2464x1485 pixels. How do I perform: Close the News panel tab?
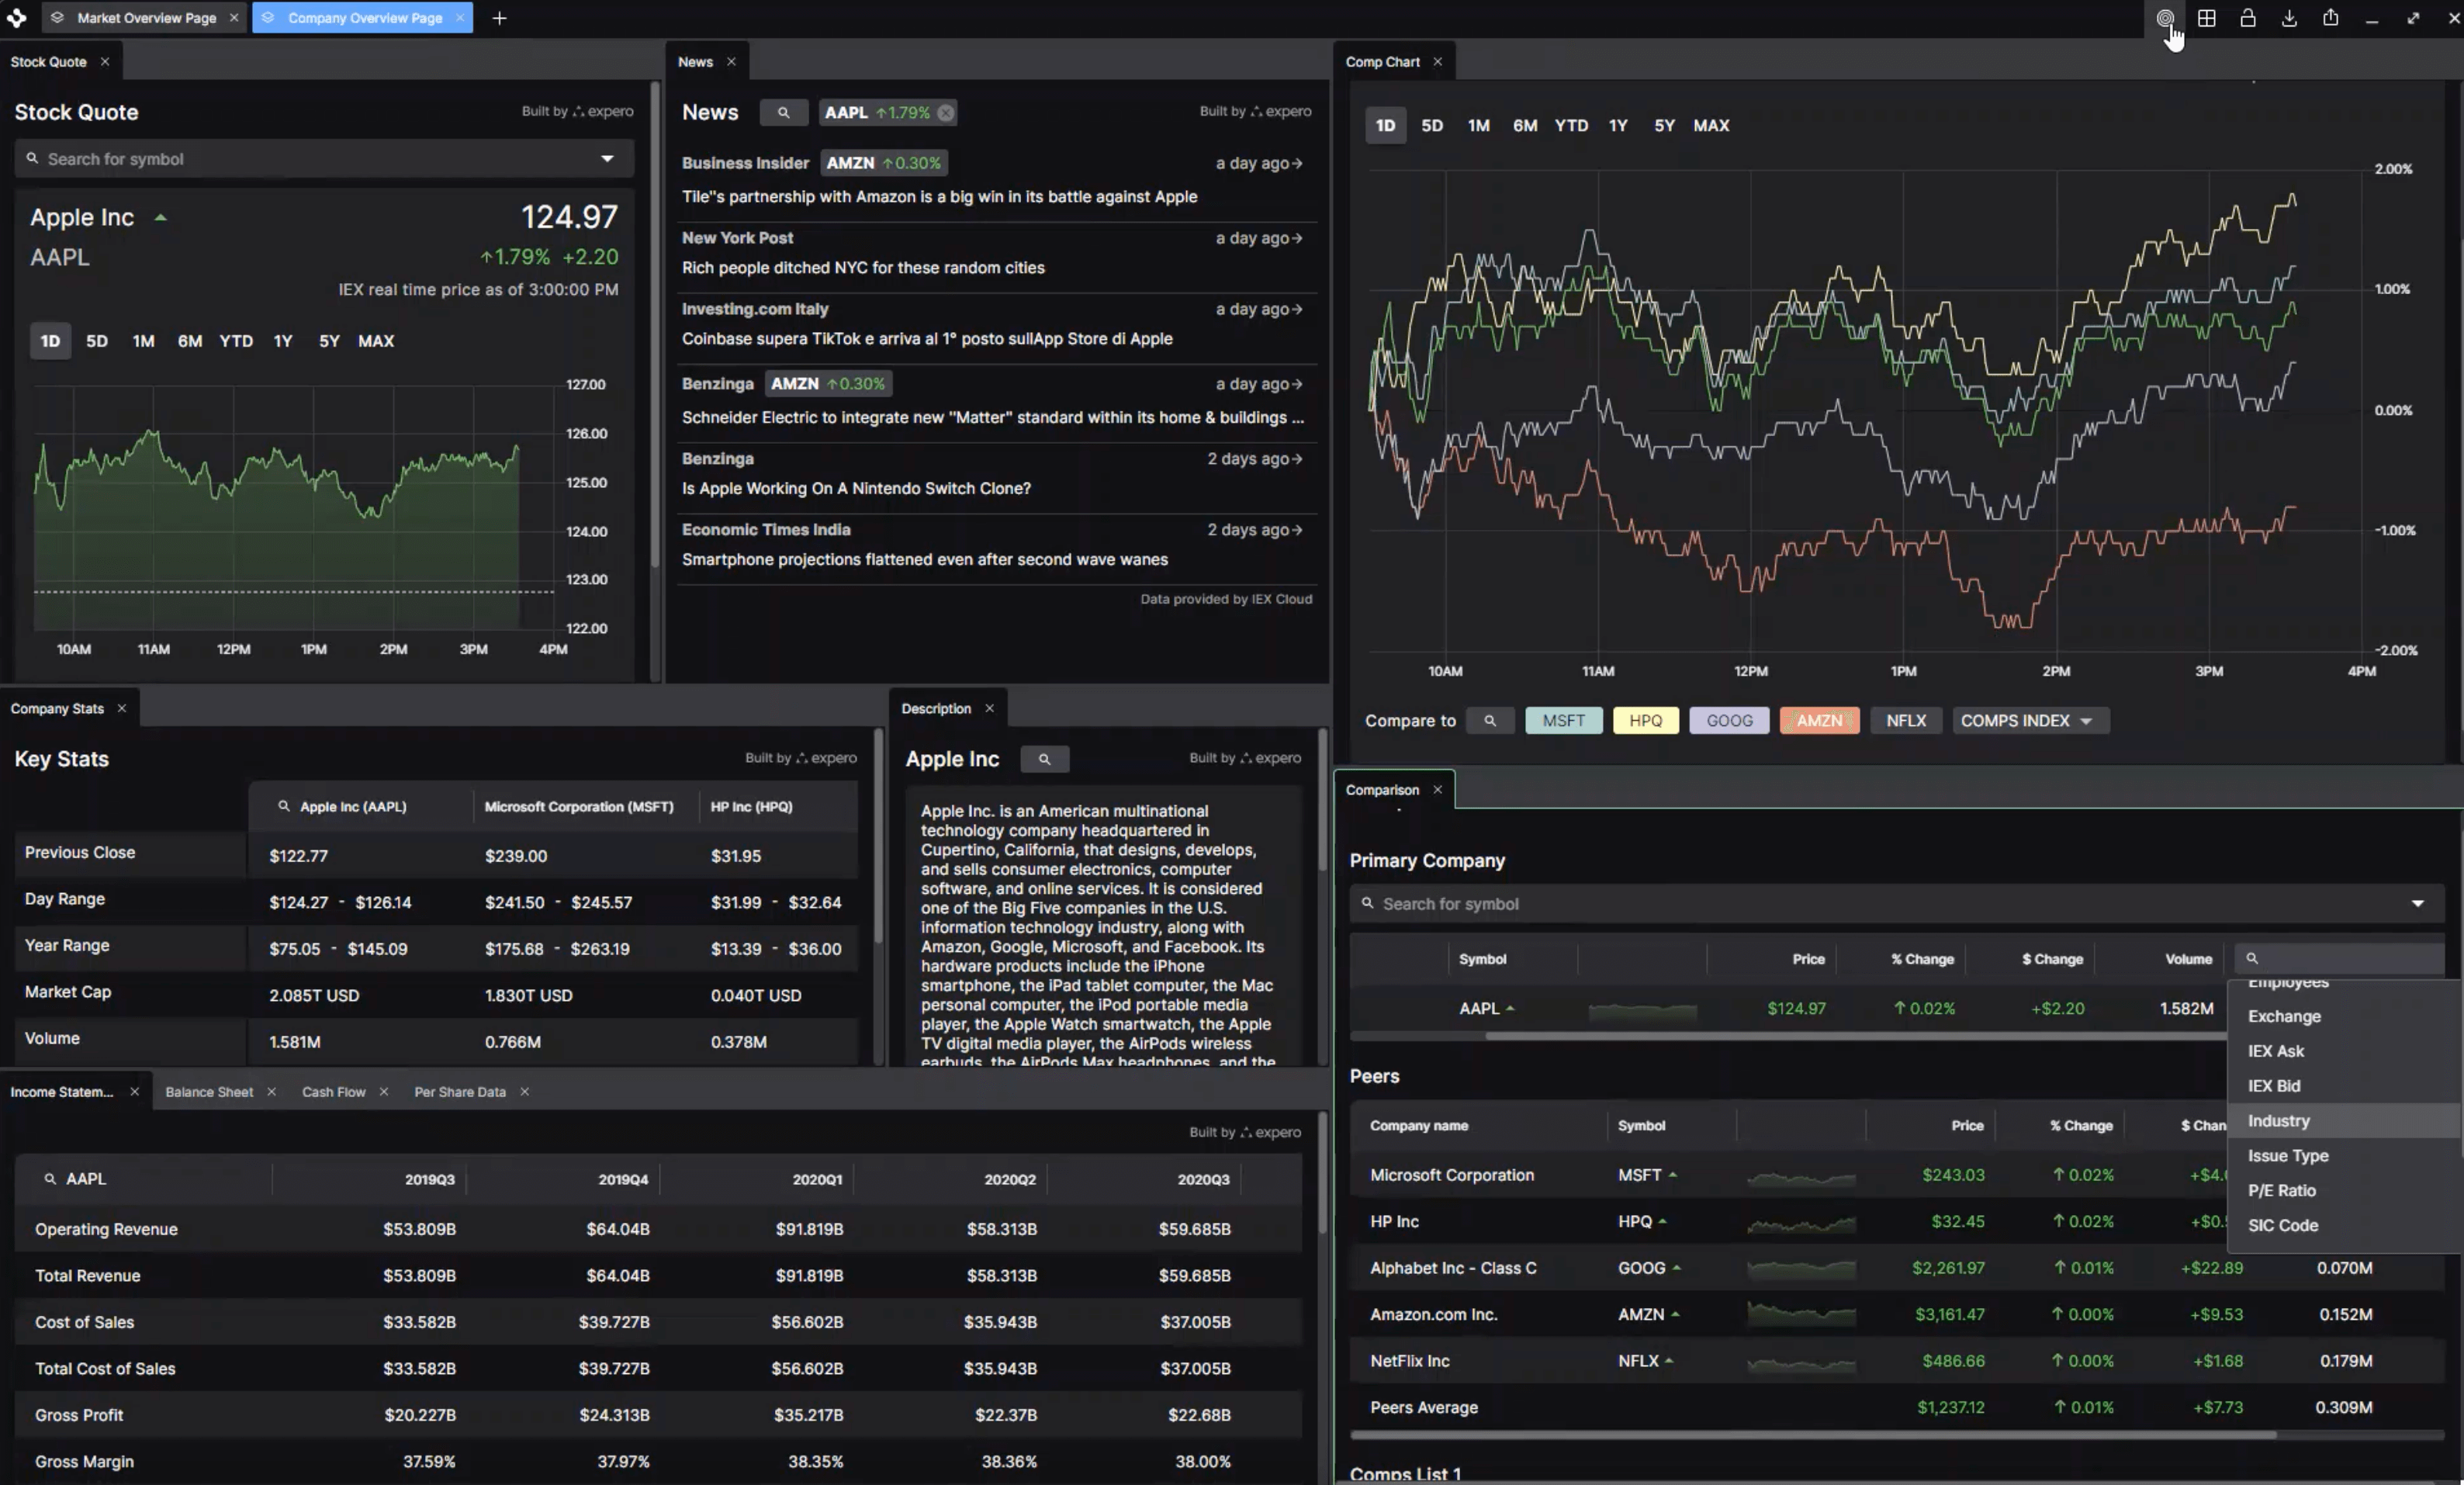[731, 62]
